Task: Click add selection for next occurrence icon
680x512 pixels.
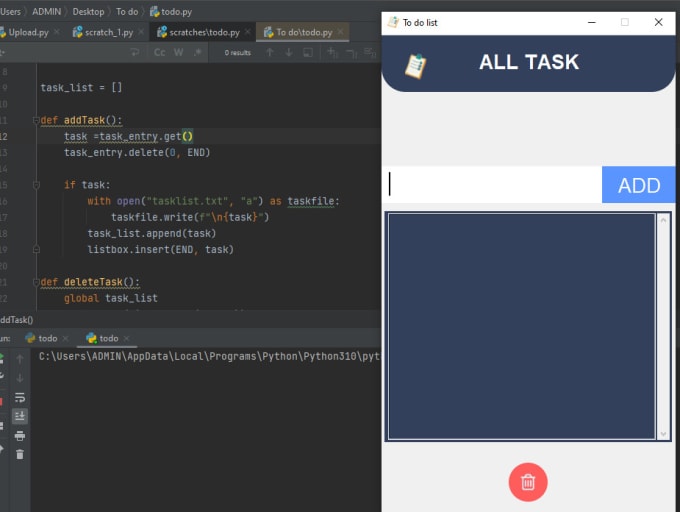Action: [x=332, y=52]
